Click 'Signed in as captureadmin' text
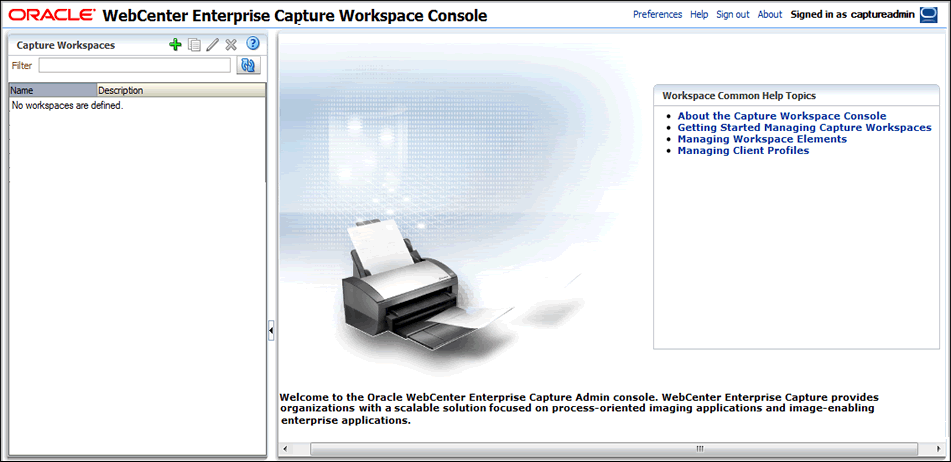Screen dimensions: 951x462 click(852, 15)
